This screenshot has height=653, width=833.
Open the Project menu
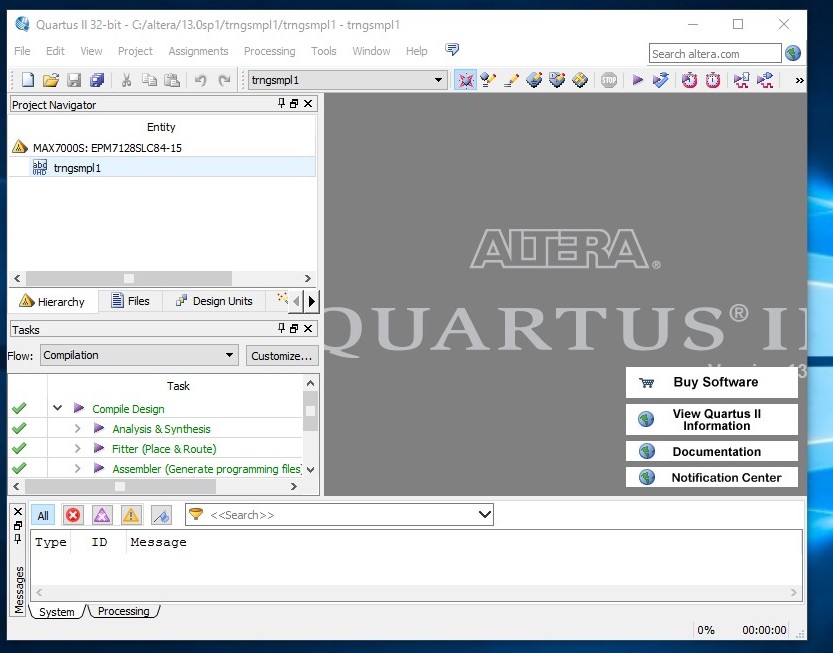tap(135, 51)
